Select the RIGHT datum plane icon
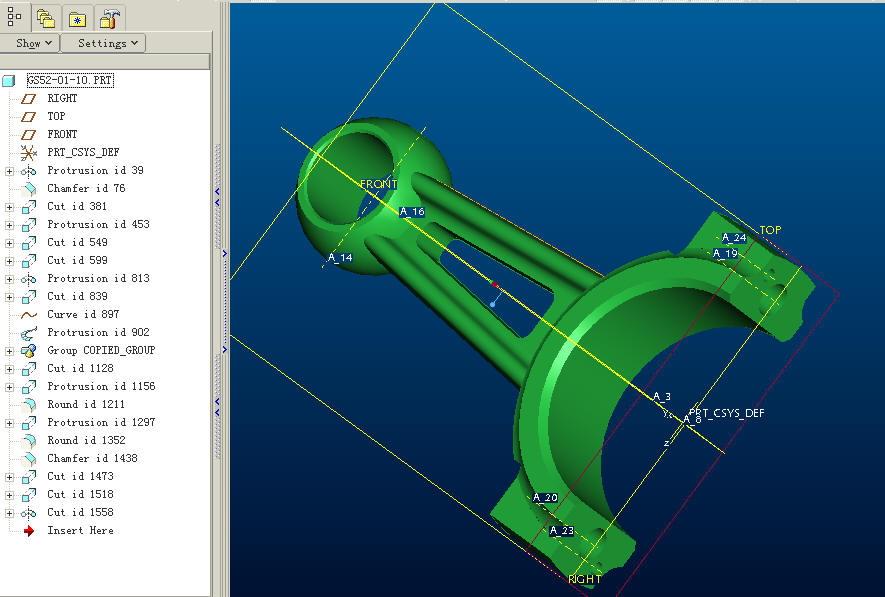 pos(28,99)
